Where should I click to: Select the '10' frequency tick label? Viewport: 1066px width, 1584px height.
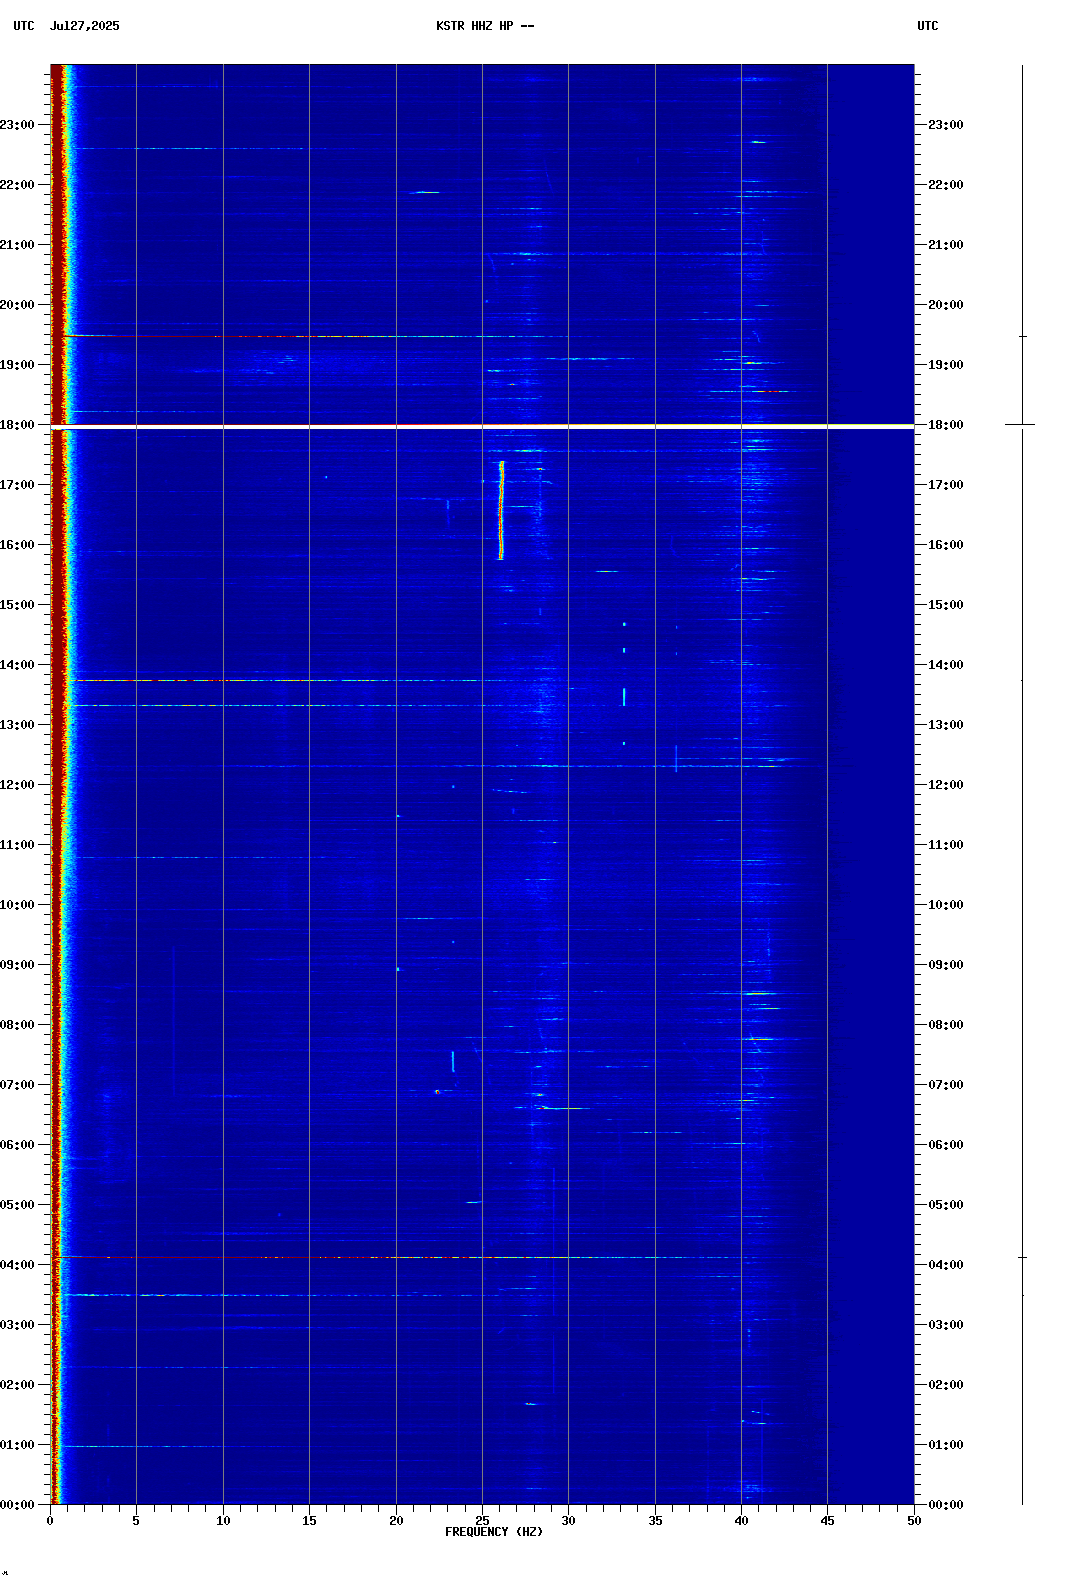223,1521
